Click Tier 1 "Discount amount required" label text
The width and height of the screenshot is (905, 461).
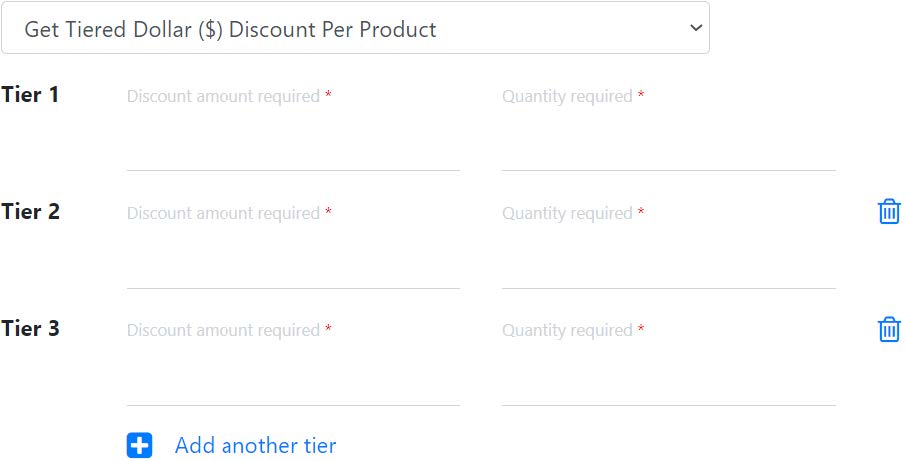(x=223, y=96)
